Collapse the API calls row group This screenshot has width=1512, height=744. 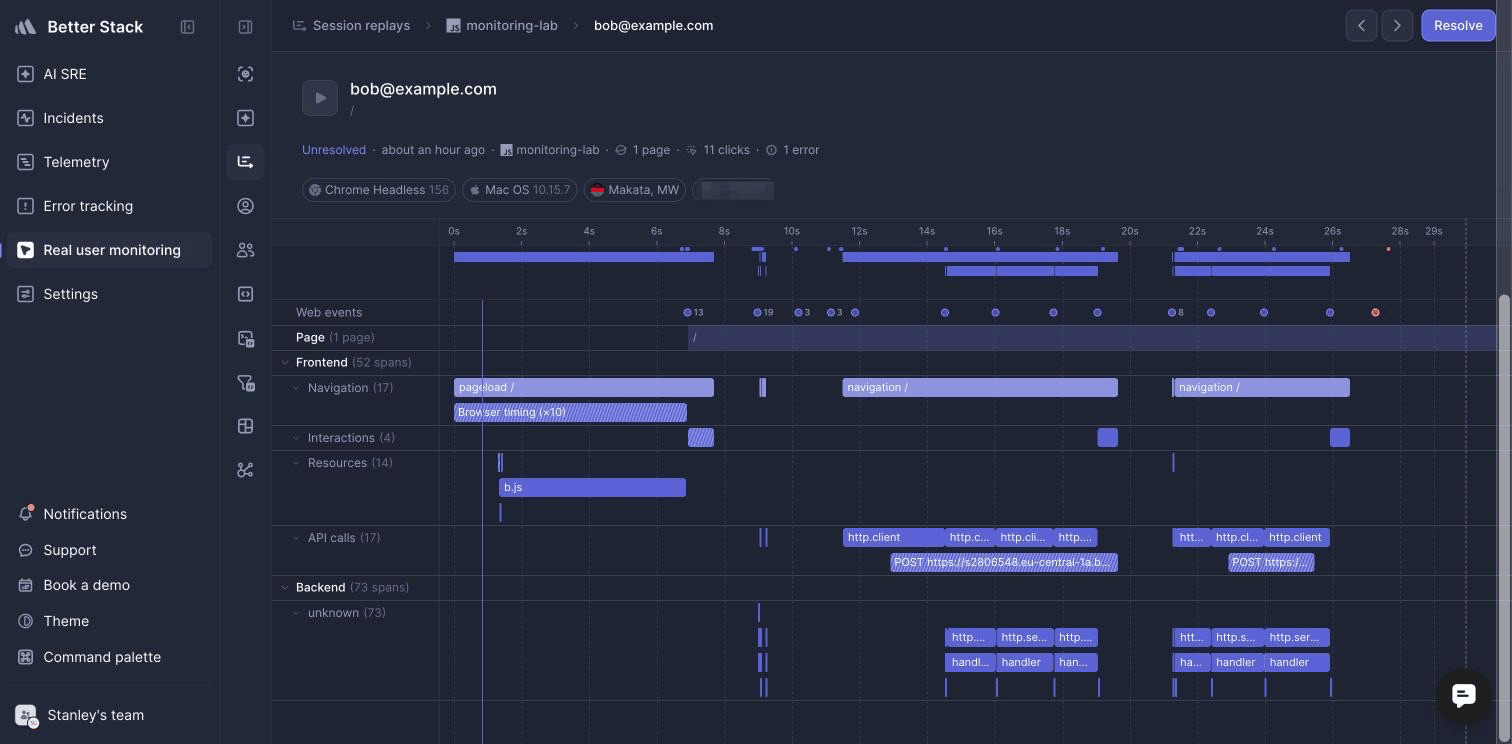(296, 538)
